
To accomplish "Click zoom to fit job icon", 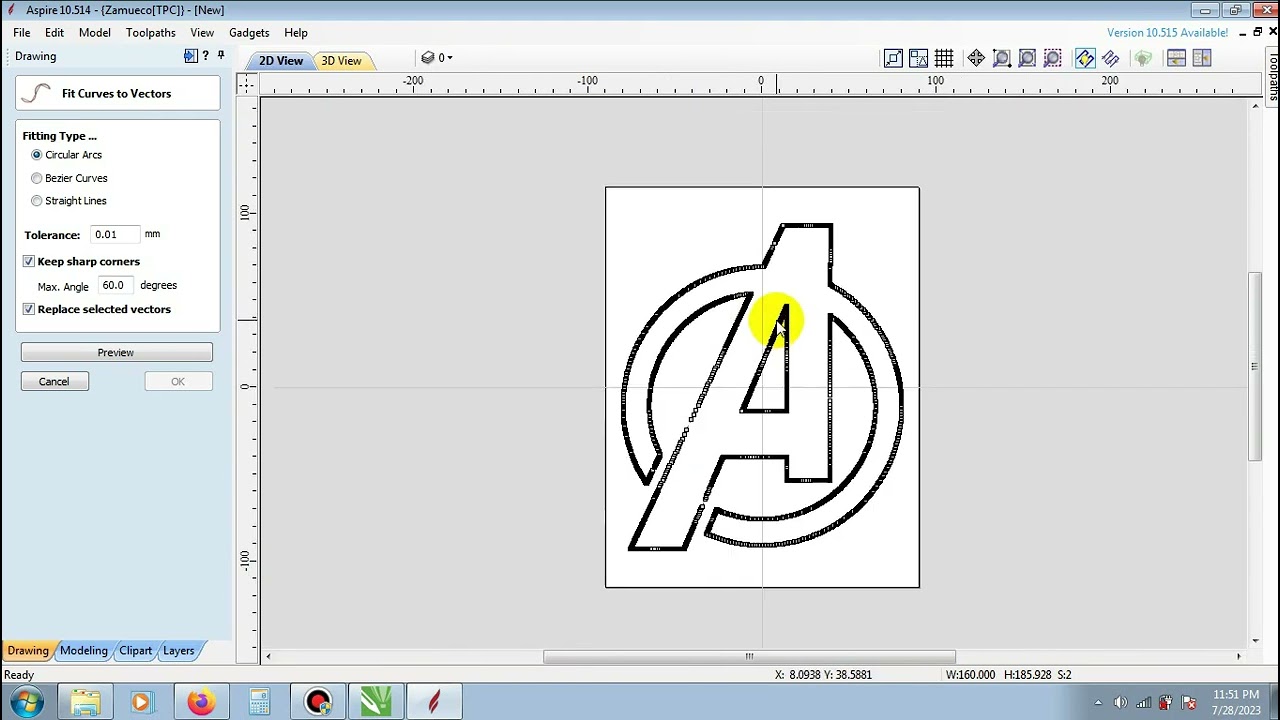I will [x=1027, y=58].
